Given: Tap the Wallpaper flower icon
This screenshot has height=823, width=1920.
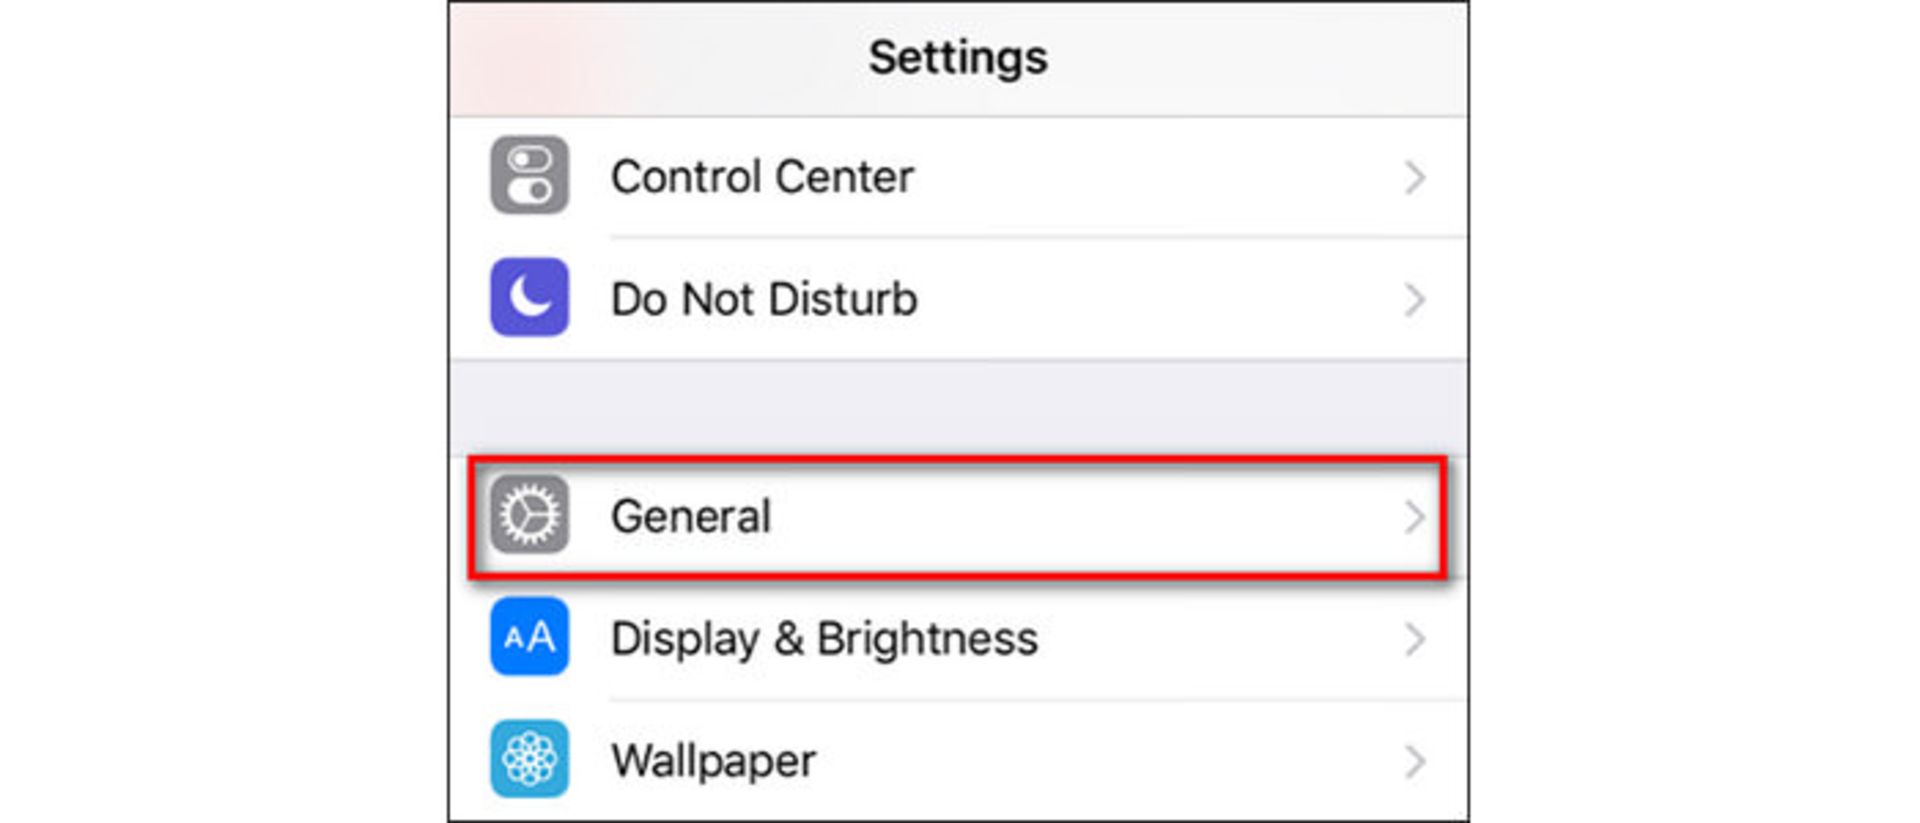Looking at the screenshot, I should click(529, 759).
